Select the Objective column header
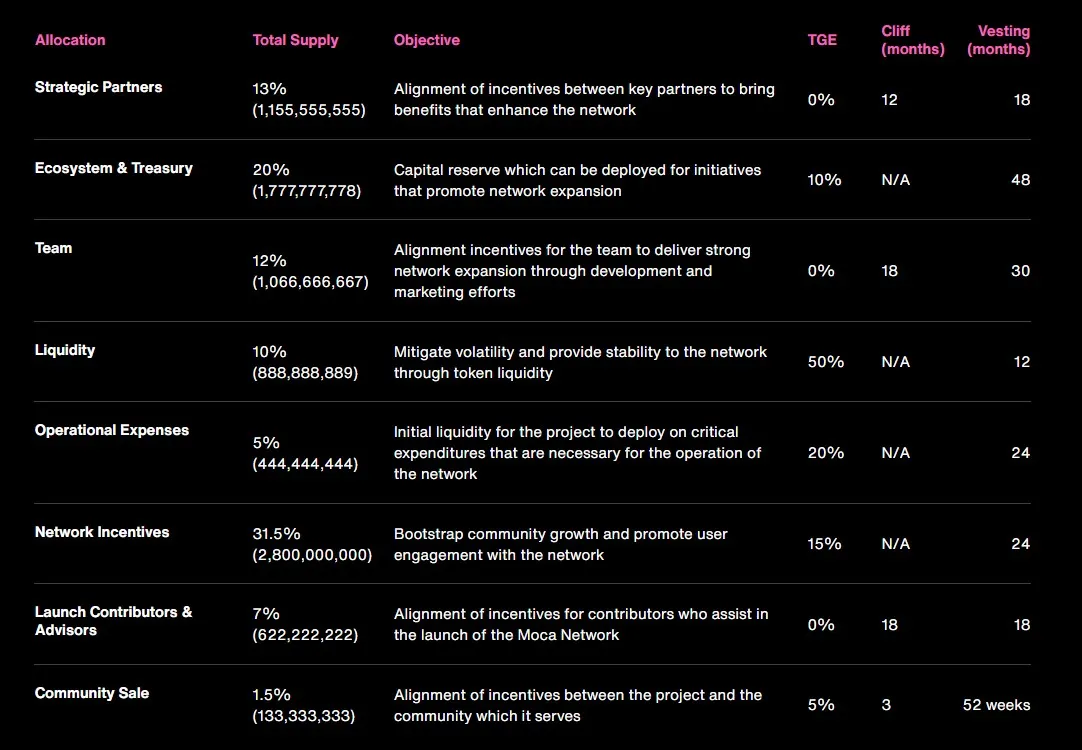 [x=427, y=40]
